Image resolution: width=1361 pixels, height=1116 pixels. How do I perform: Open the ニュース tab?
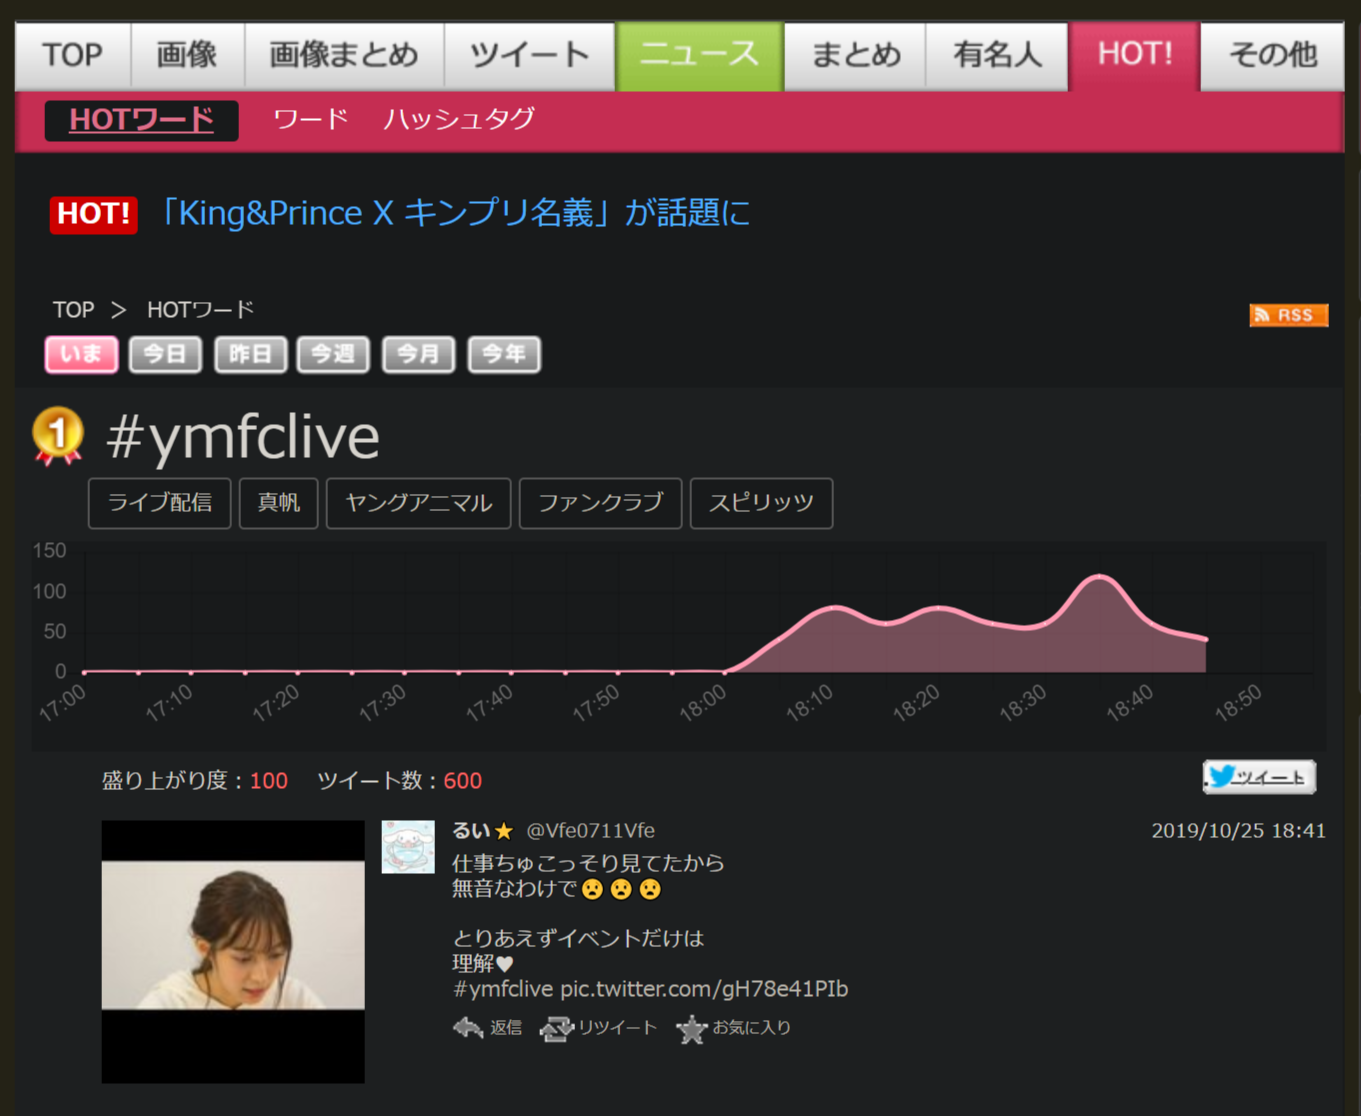(699, 55)
